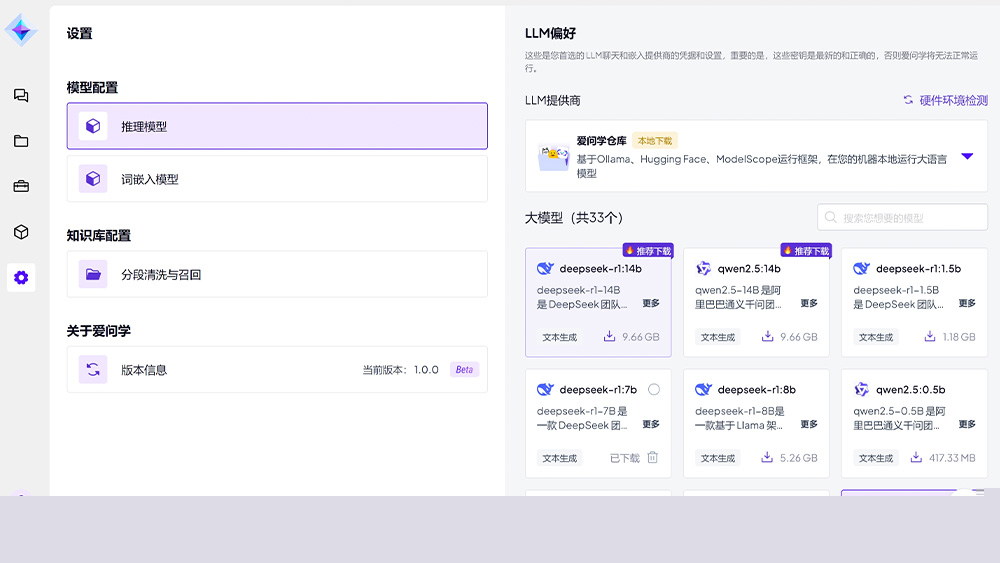
Task: Click download icon for qwen2.5:0.5b
Action: tap(916, 458)
